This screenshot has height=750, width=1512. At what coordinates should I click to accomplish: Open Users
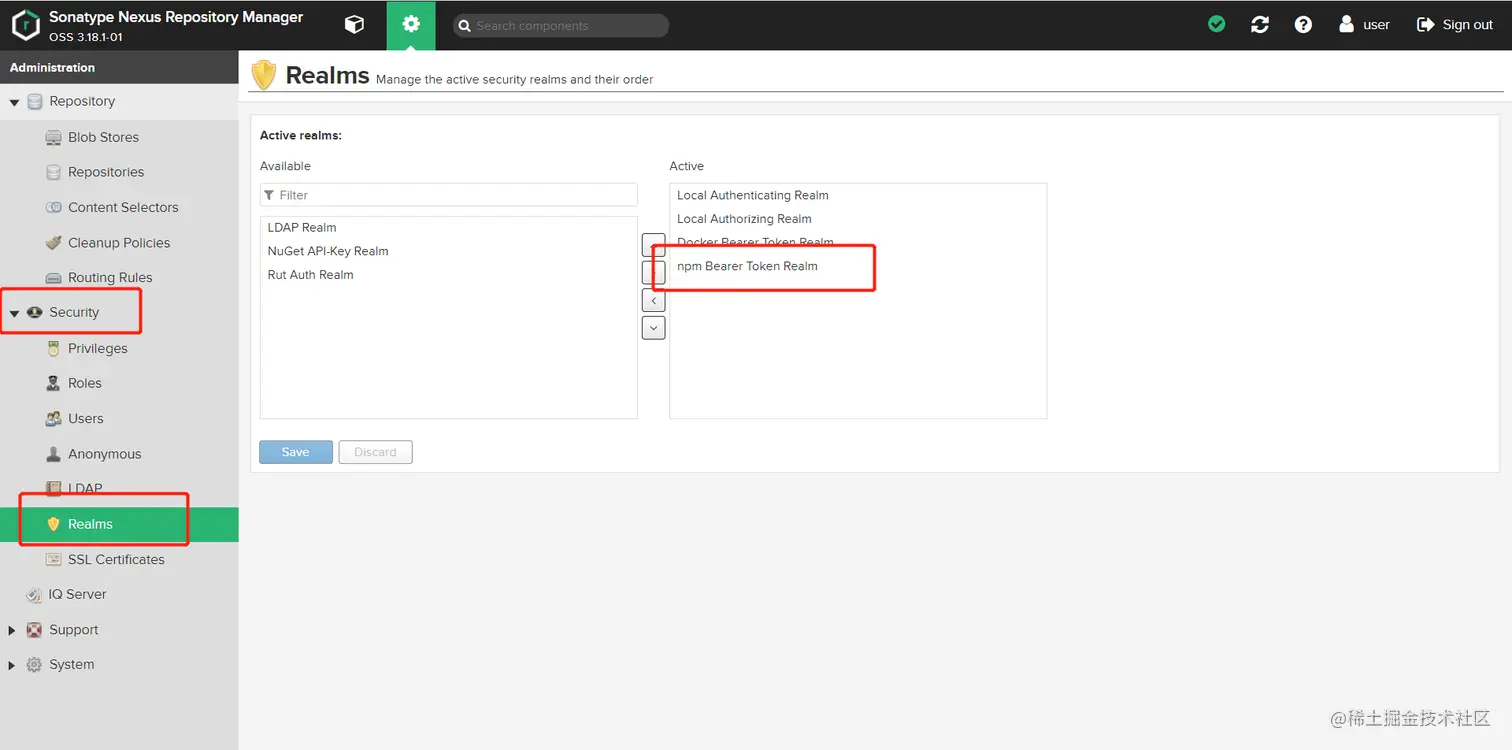[86, 418]
